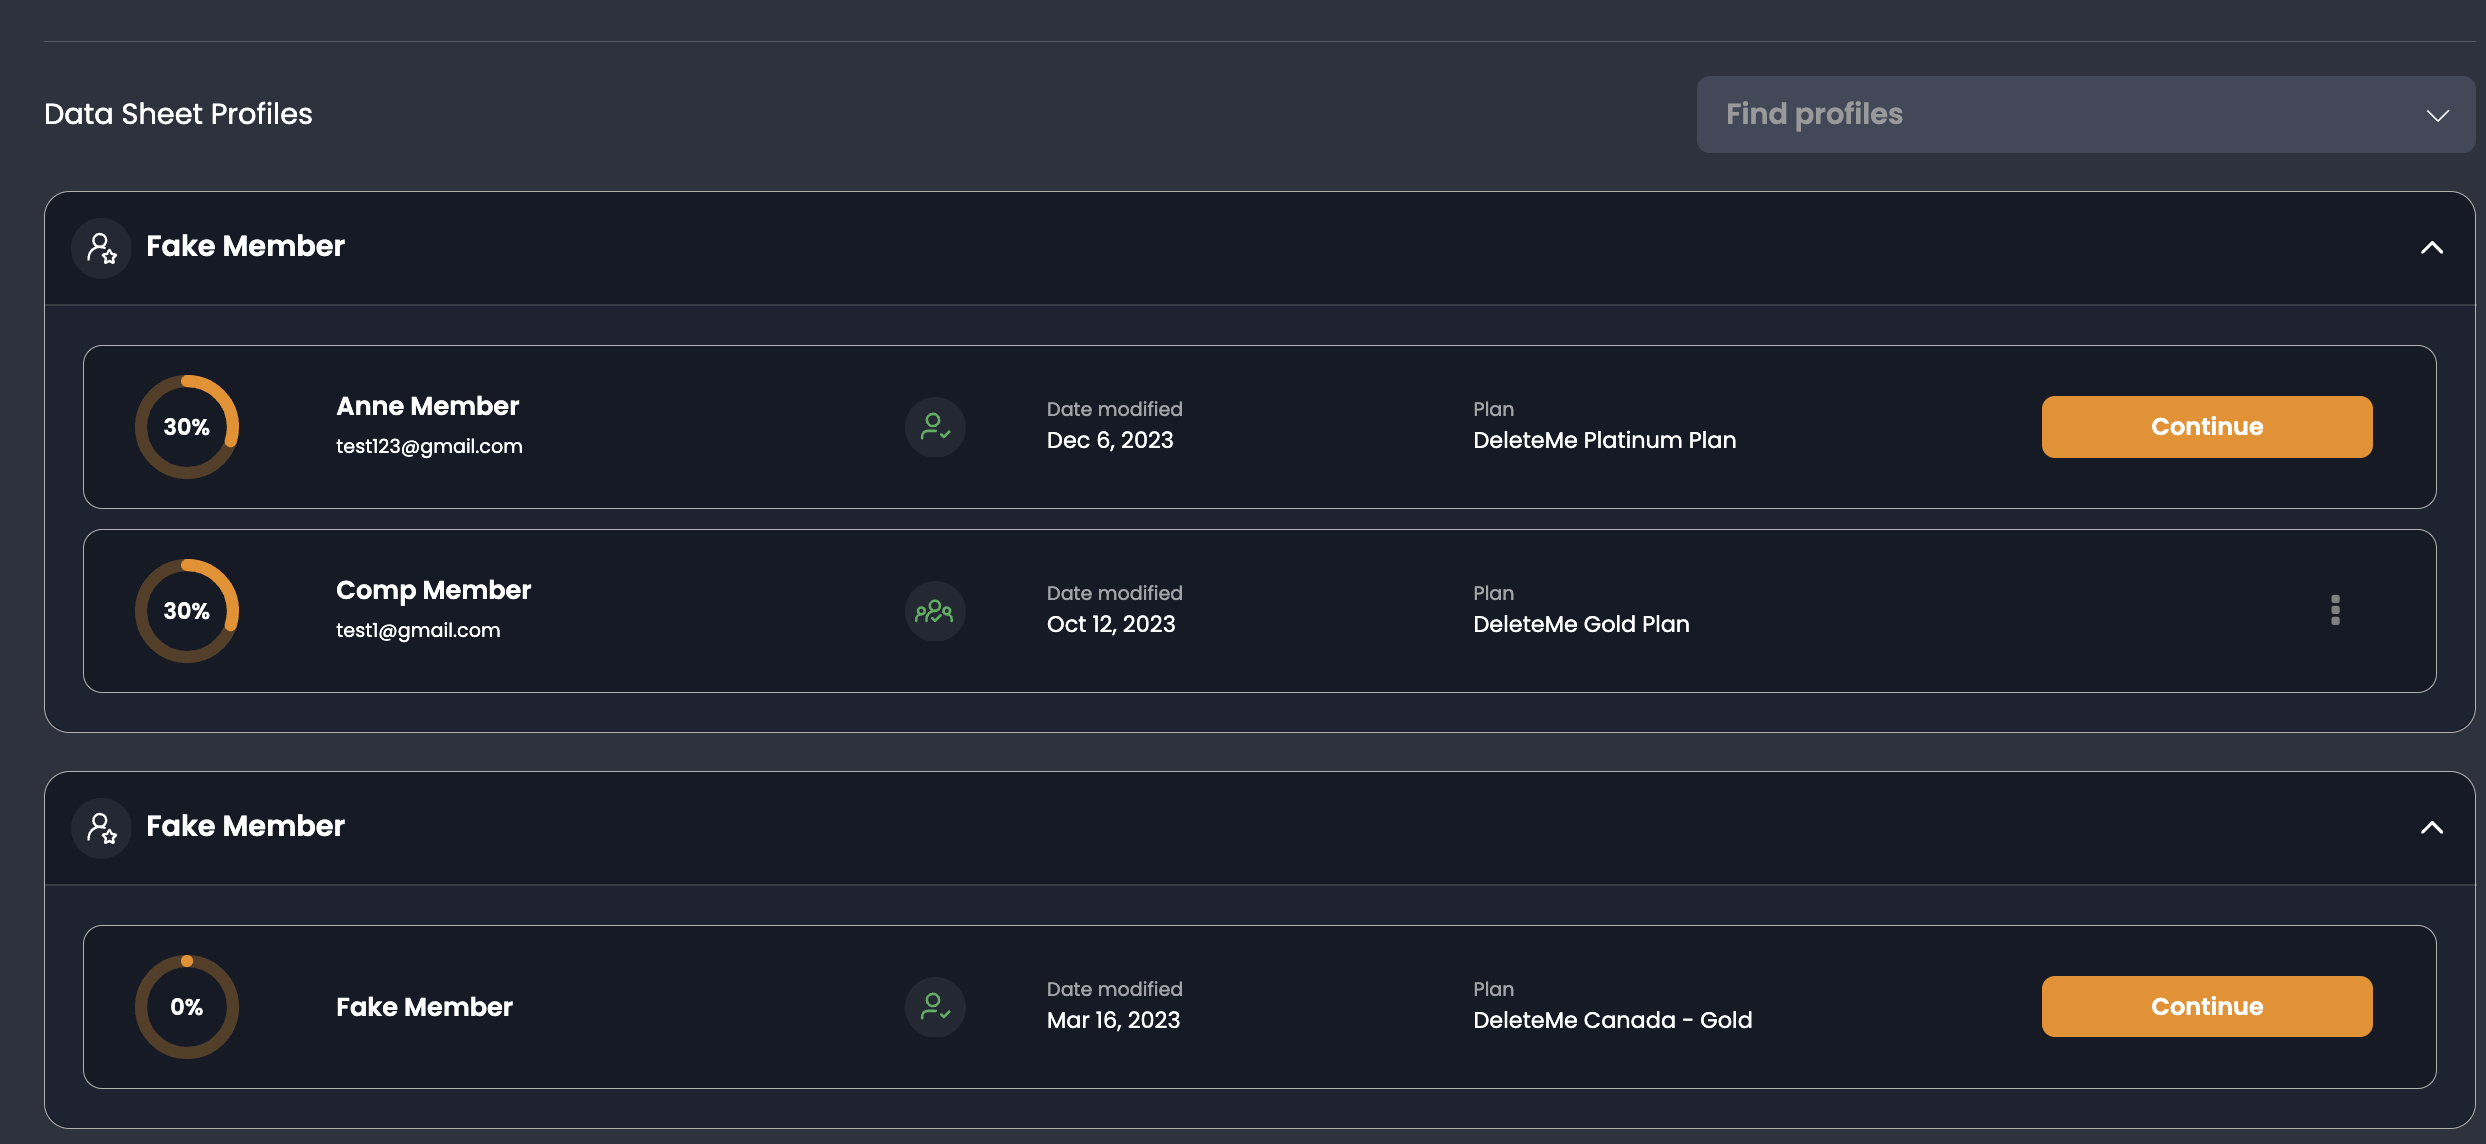This screenshot has height=1144, width=2486.
Task: Click Anne Member's verified user icon
Action: [x=935, y=427]
